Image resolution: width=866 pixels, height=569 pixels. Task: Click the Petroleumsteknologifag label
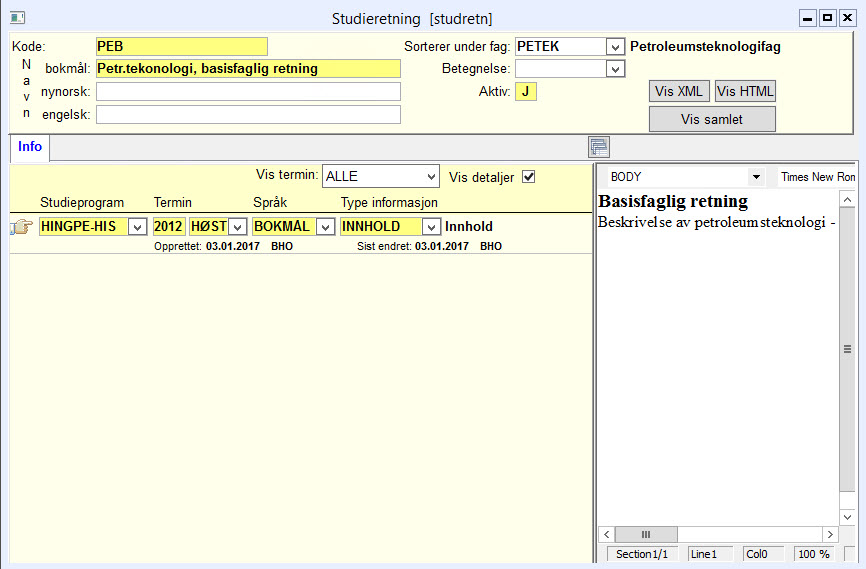[x=705, y=47]
